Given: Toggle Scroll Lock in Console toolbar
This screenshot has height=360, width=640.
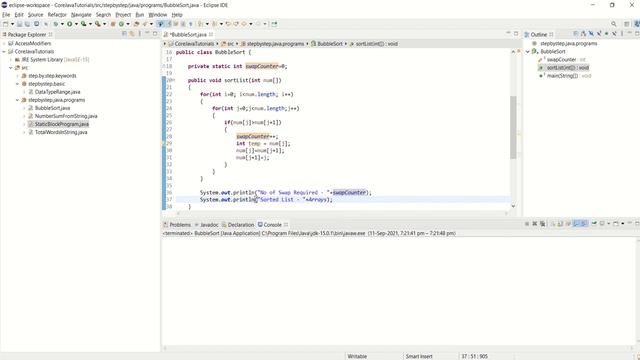Looking at the screenshot, I should (560, 224).
